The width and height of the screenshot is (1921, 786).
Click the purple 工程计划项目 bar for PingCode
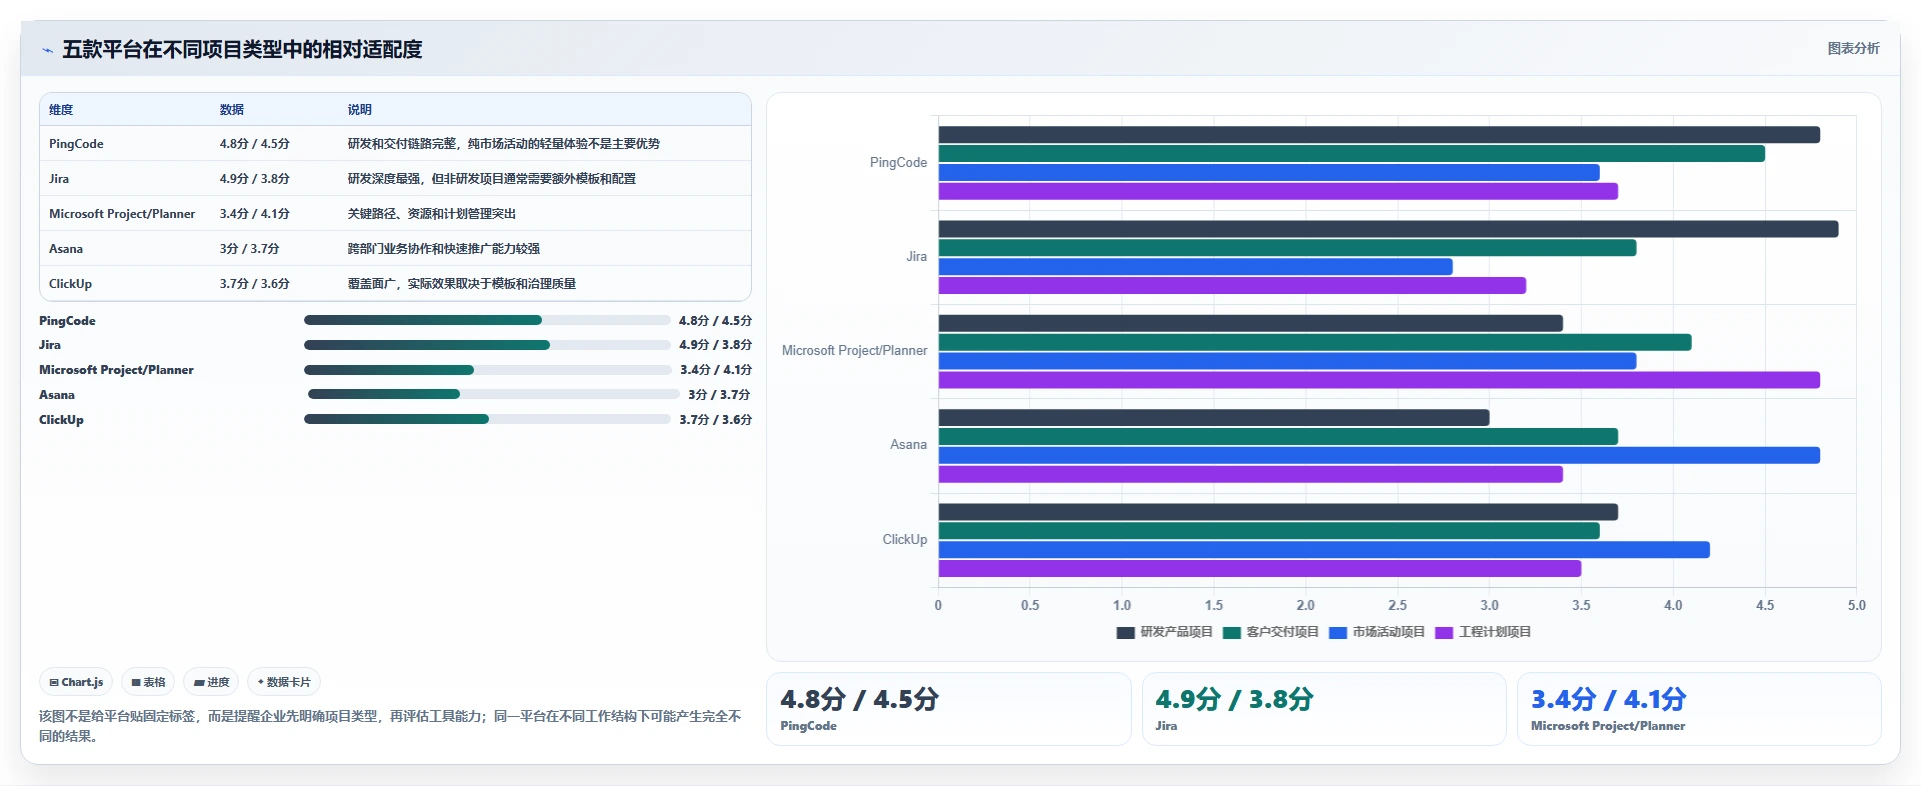click(x=1278, y=191)
